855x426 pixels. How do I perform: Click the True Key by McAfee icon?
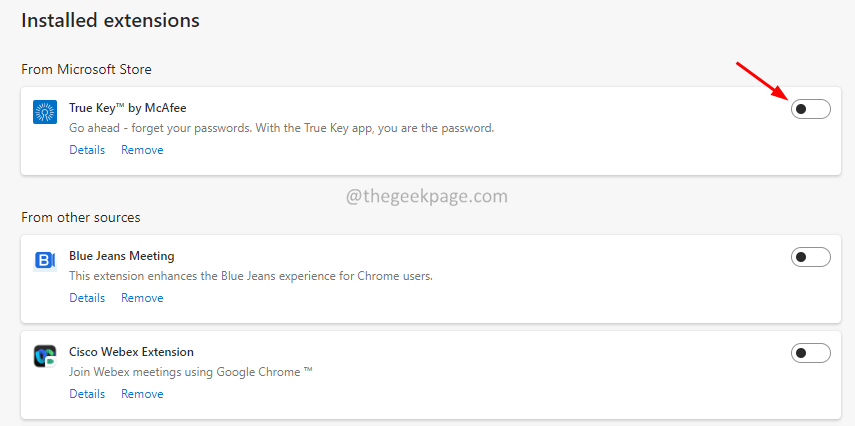45,112
